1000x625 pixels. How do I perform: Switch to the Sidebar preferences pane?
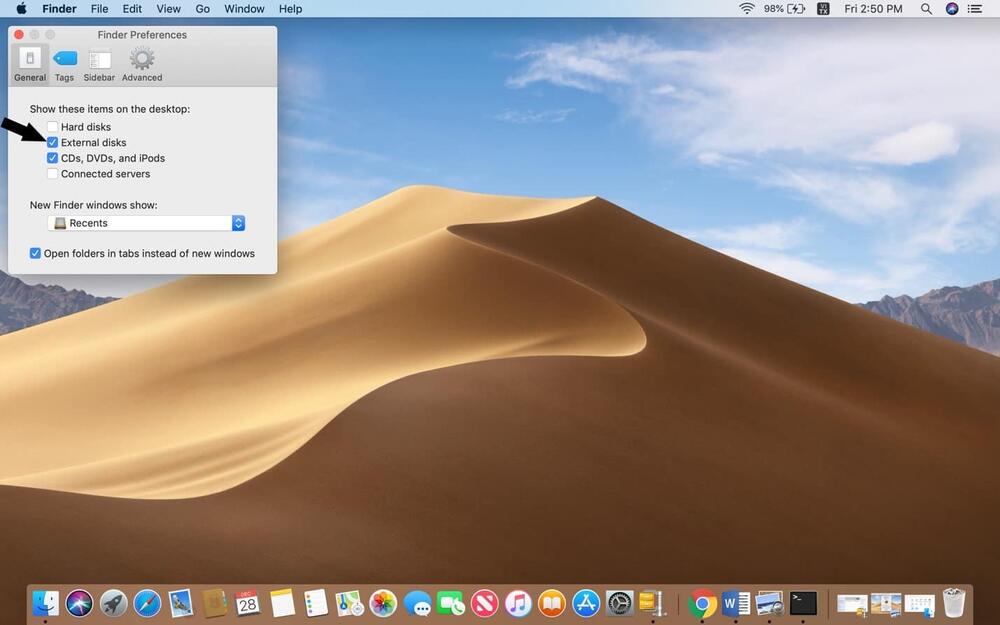(99, 64)
